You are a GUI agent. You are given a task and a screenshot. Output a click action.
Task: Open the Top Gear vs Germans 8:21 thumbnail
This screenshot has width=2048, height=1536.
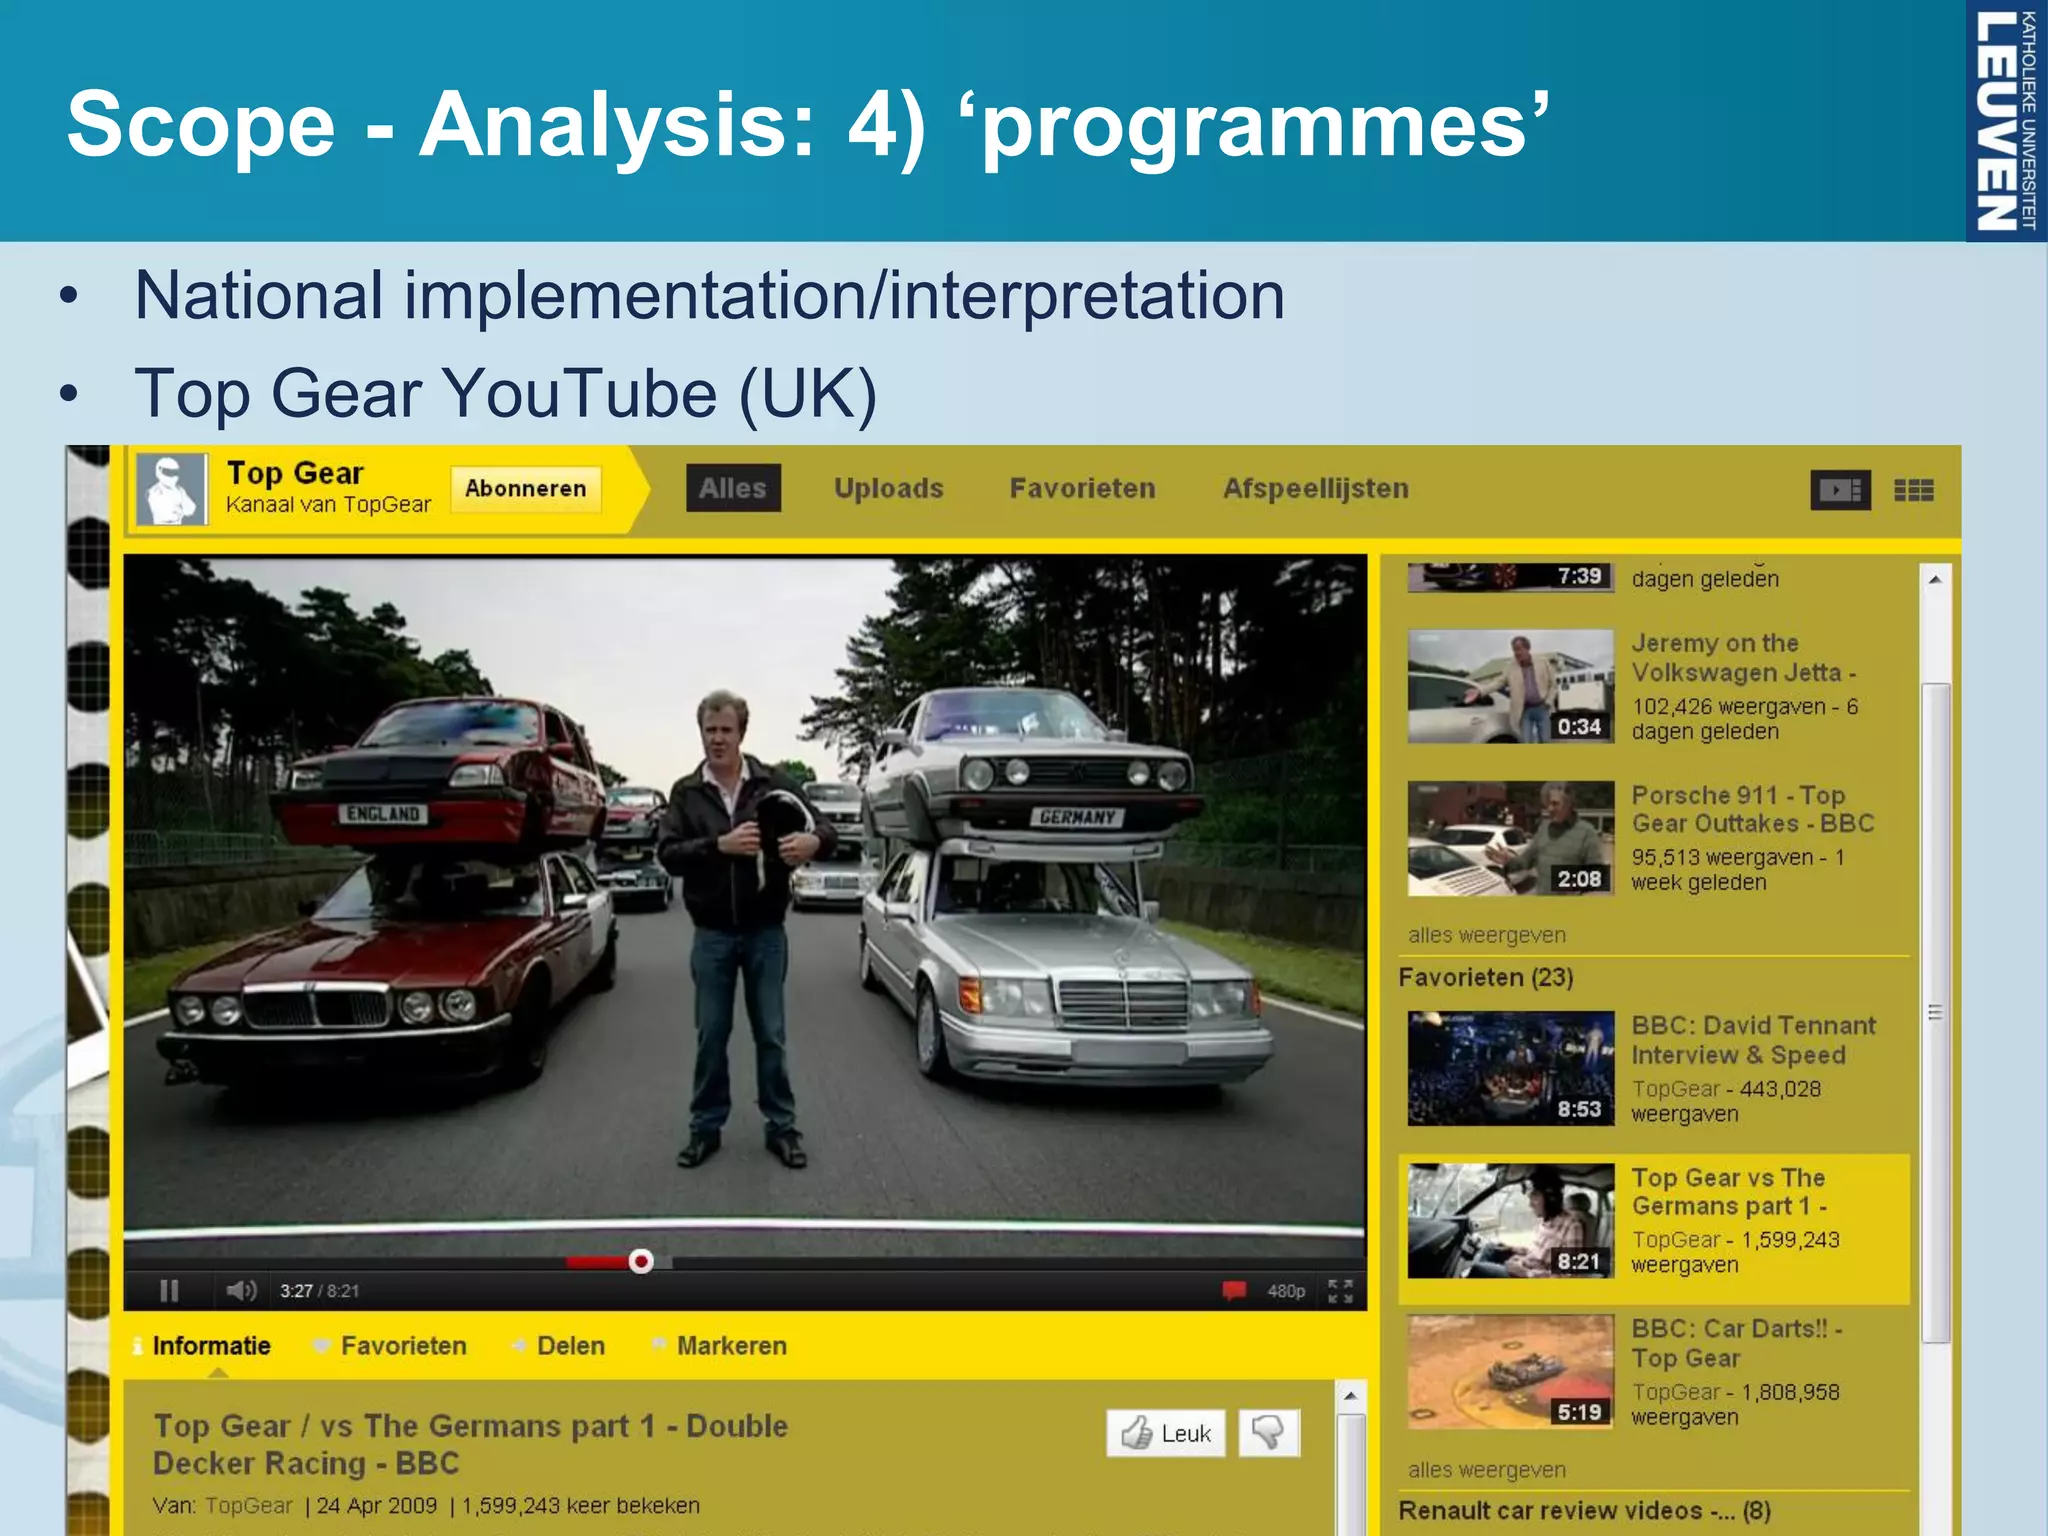pyautogui.click(x=1510, y=1221)
